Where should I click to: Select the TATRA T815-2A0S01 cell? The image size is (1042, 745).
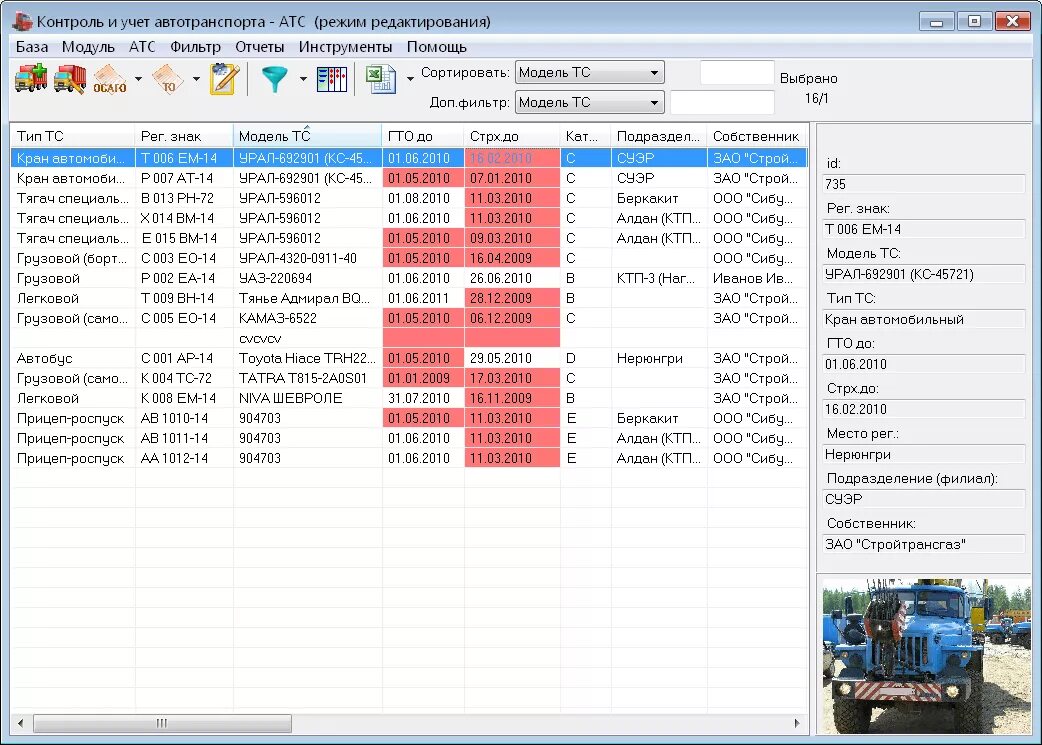308,377
